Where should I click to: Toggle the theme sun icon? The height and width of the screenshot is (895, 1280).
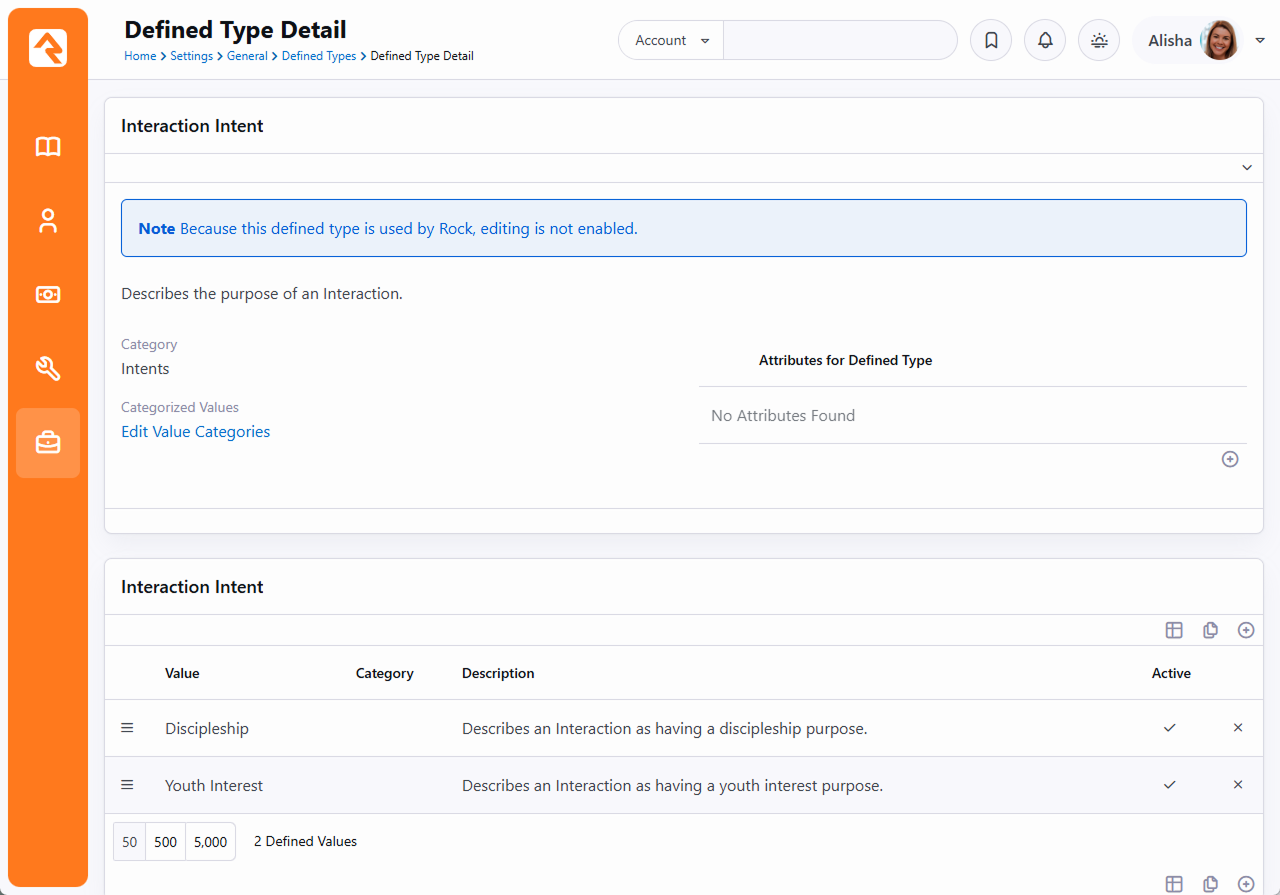pos(1099,41)
